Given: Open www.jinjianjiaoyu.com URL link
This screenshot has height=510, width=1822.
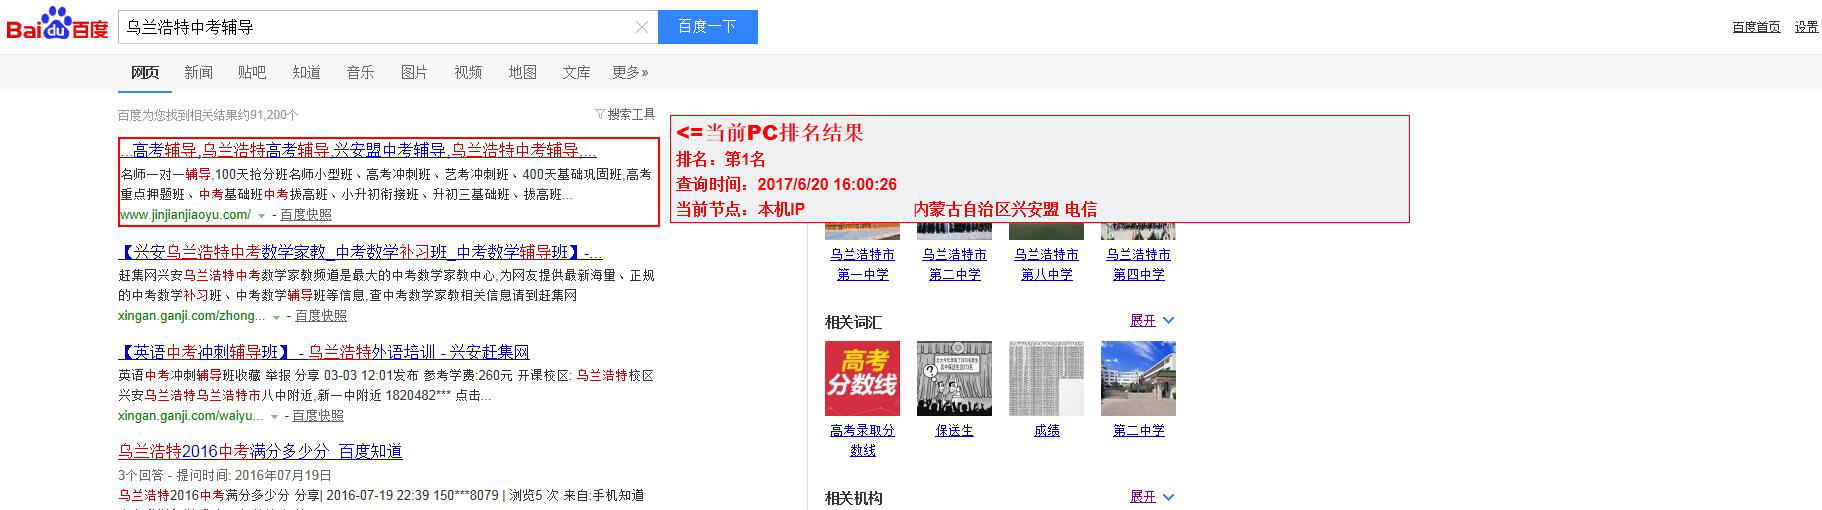Looking at the screenshot, I should tap(185, 215).
